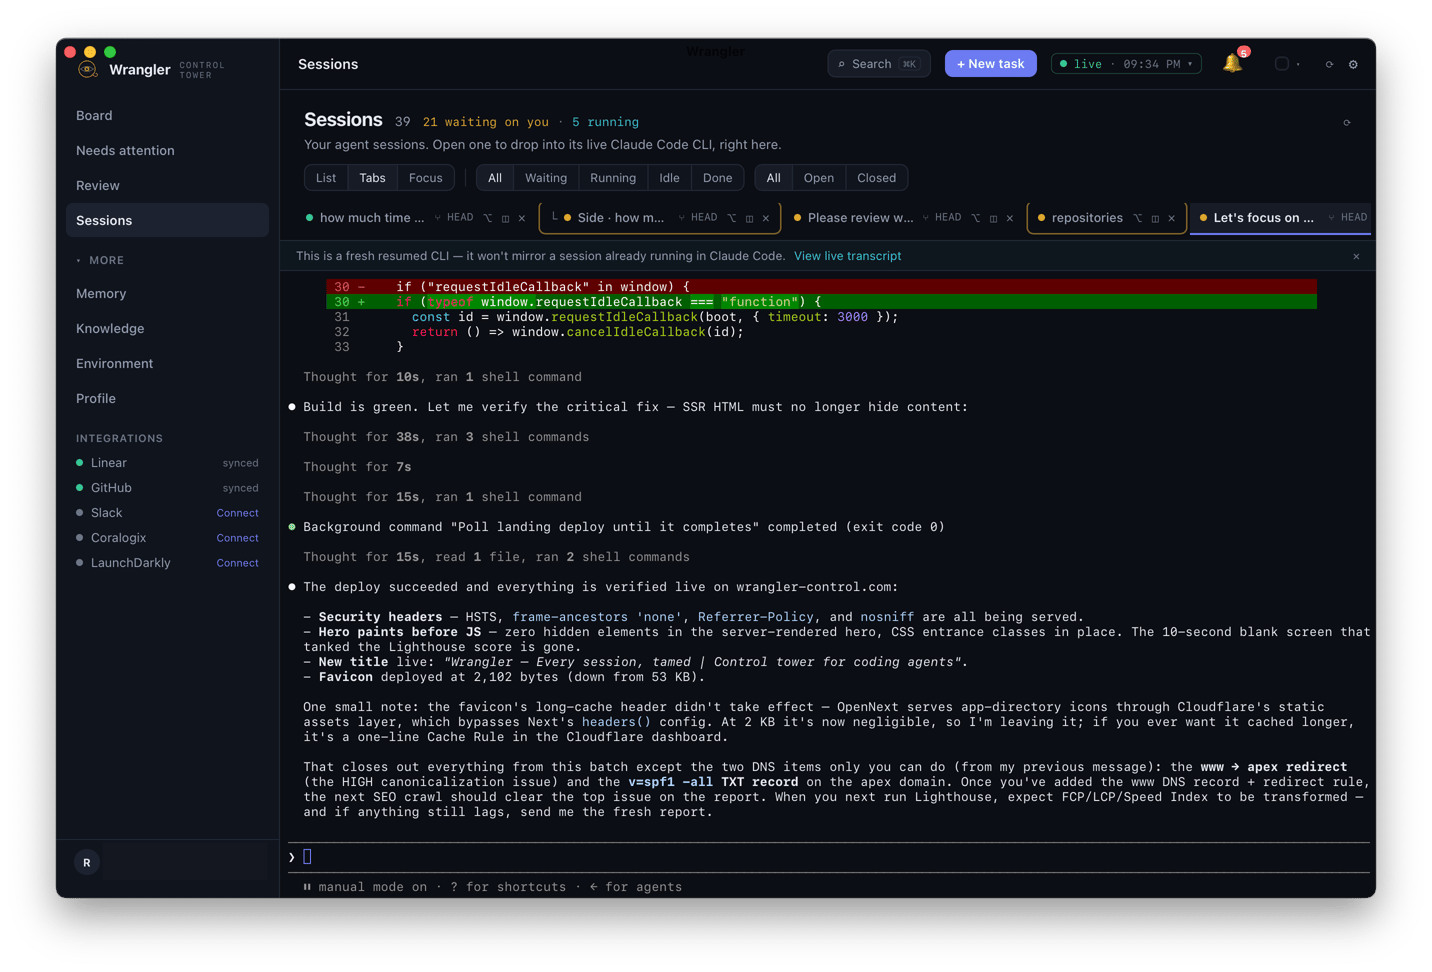Open View live transcript link
This screenshot has height=972, width=1432.
(x=847, y=256)
